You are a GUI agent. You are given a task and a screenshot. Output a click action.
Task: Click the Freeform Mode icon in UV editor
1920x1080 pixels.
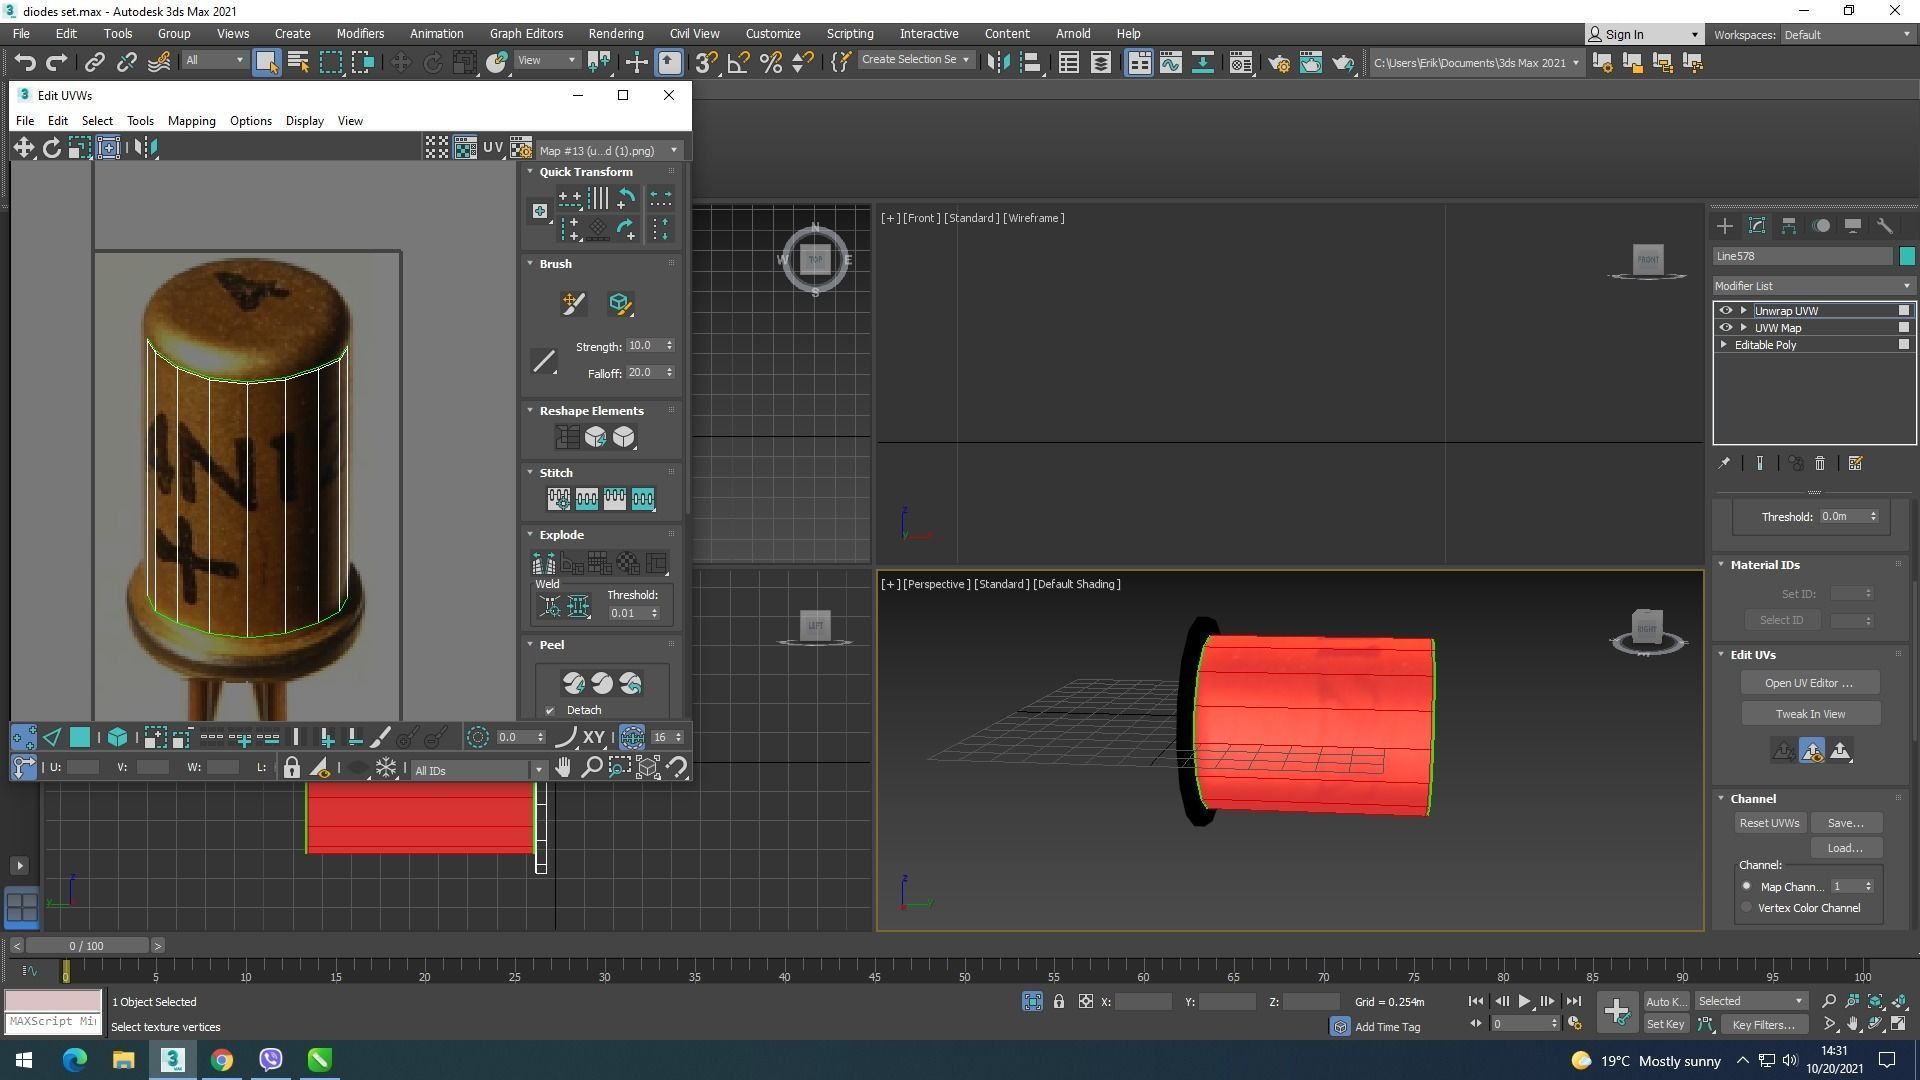[108, 148]
